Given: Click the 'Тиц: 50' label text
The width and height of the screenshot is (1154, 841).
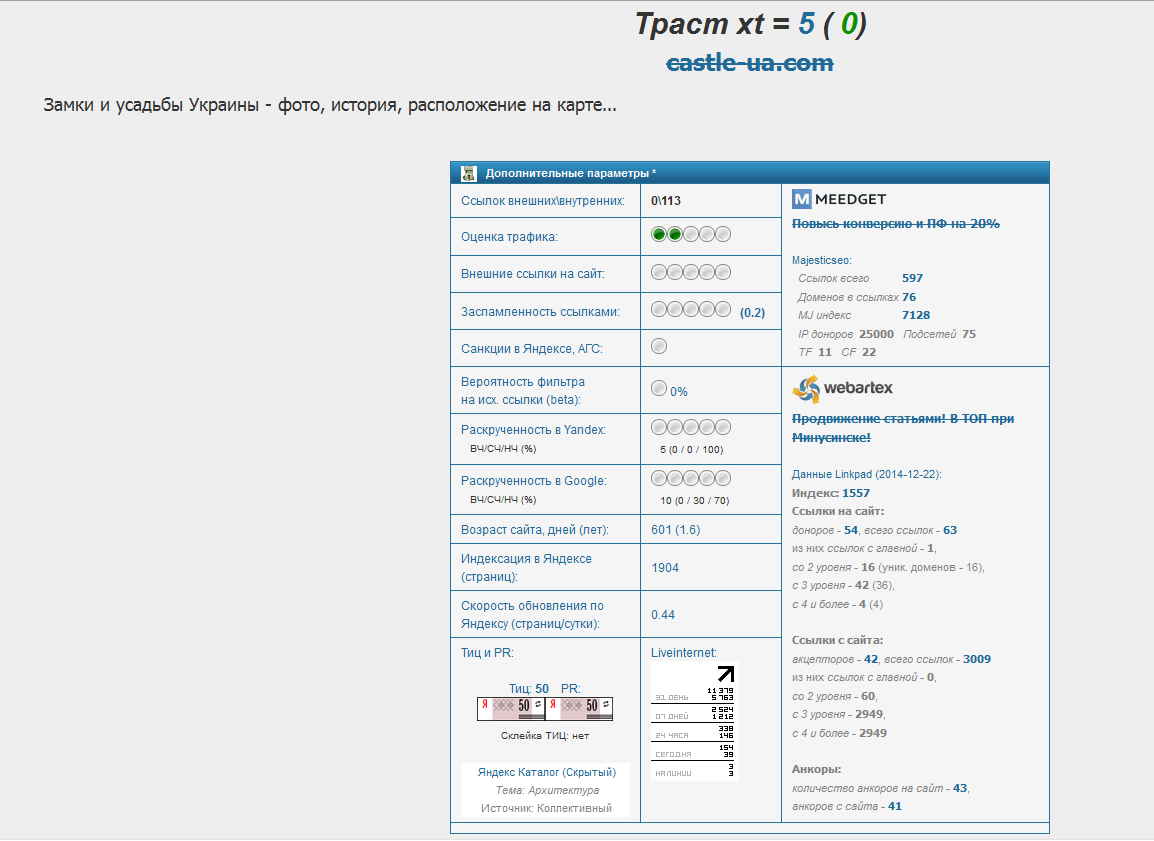Looking at the screenshot, I should tap(528, 689).
